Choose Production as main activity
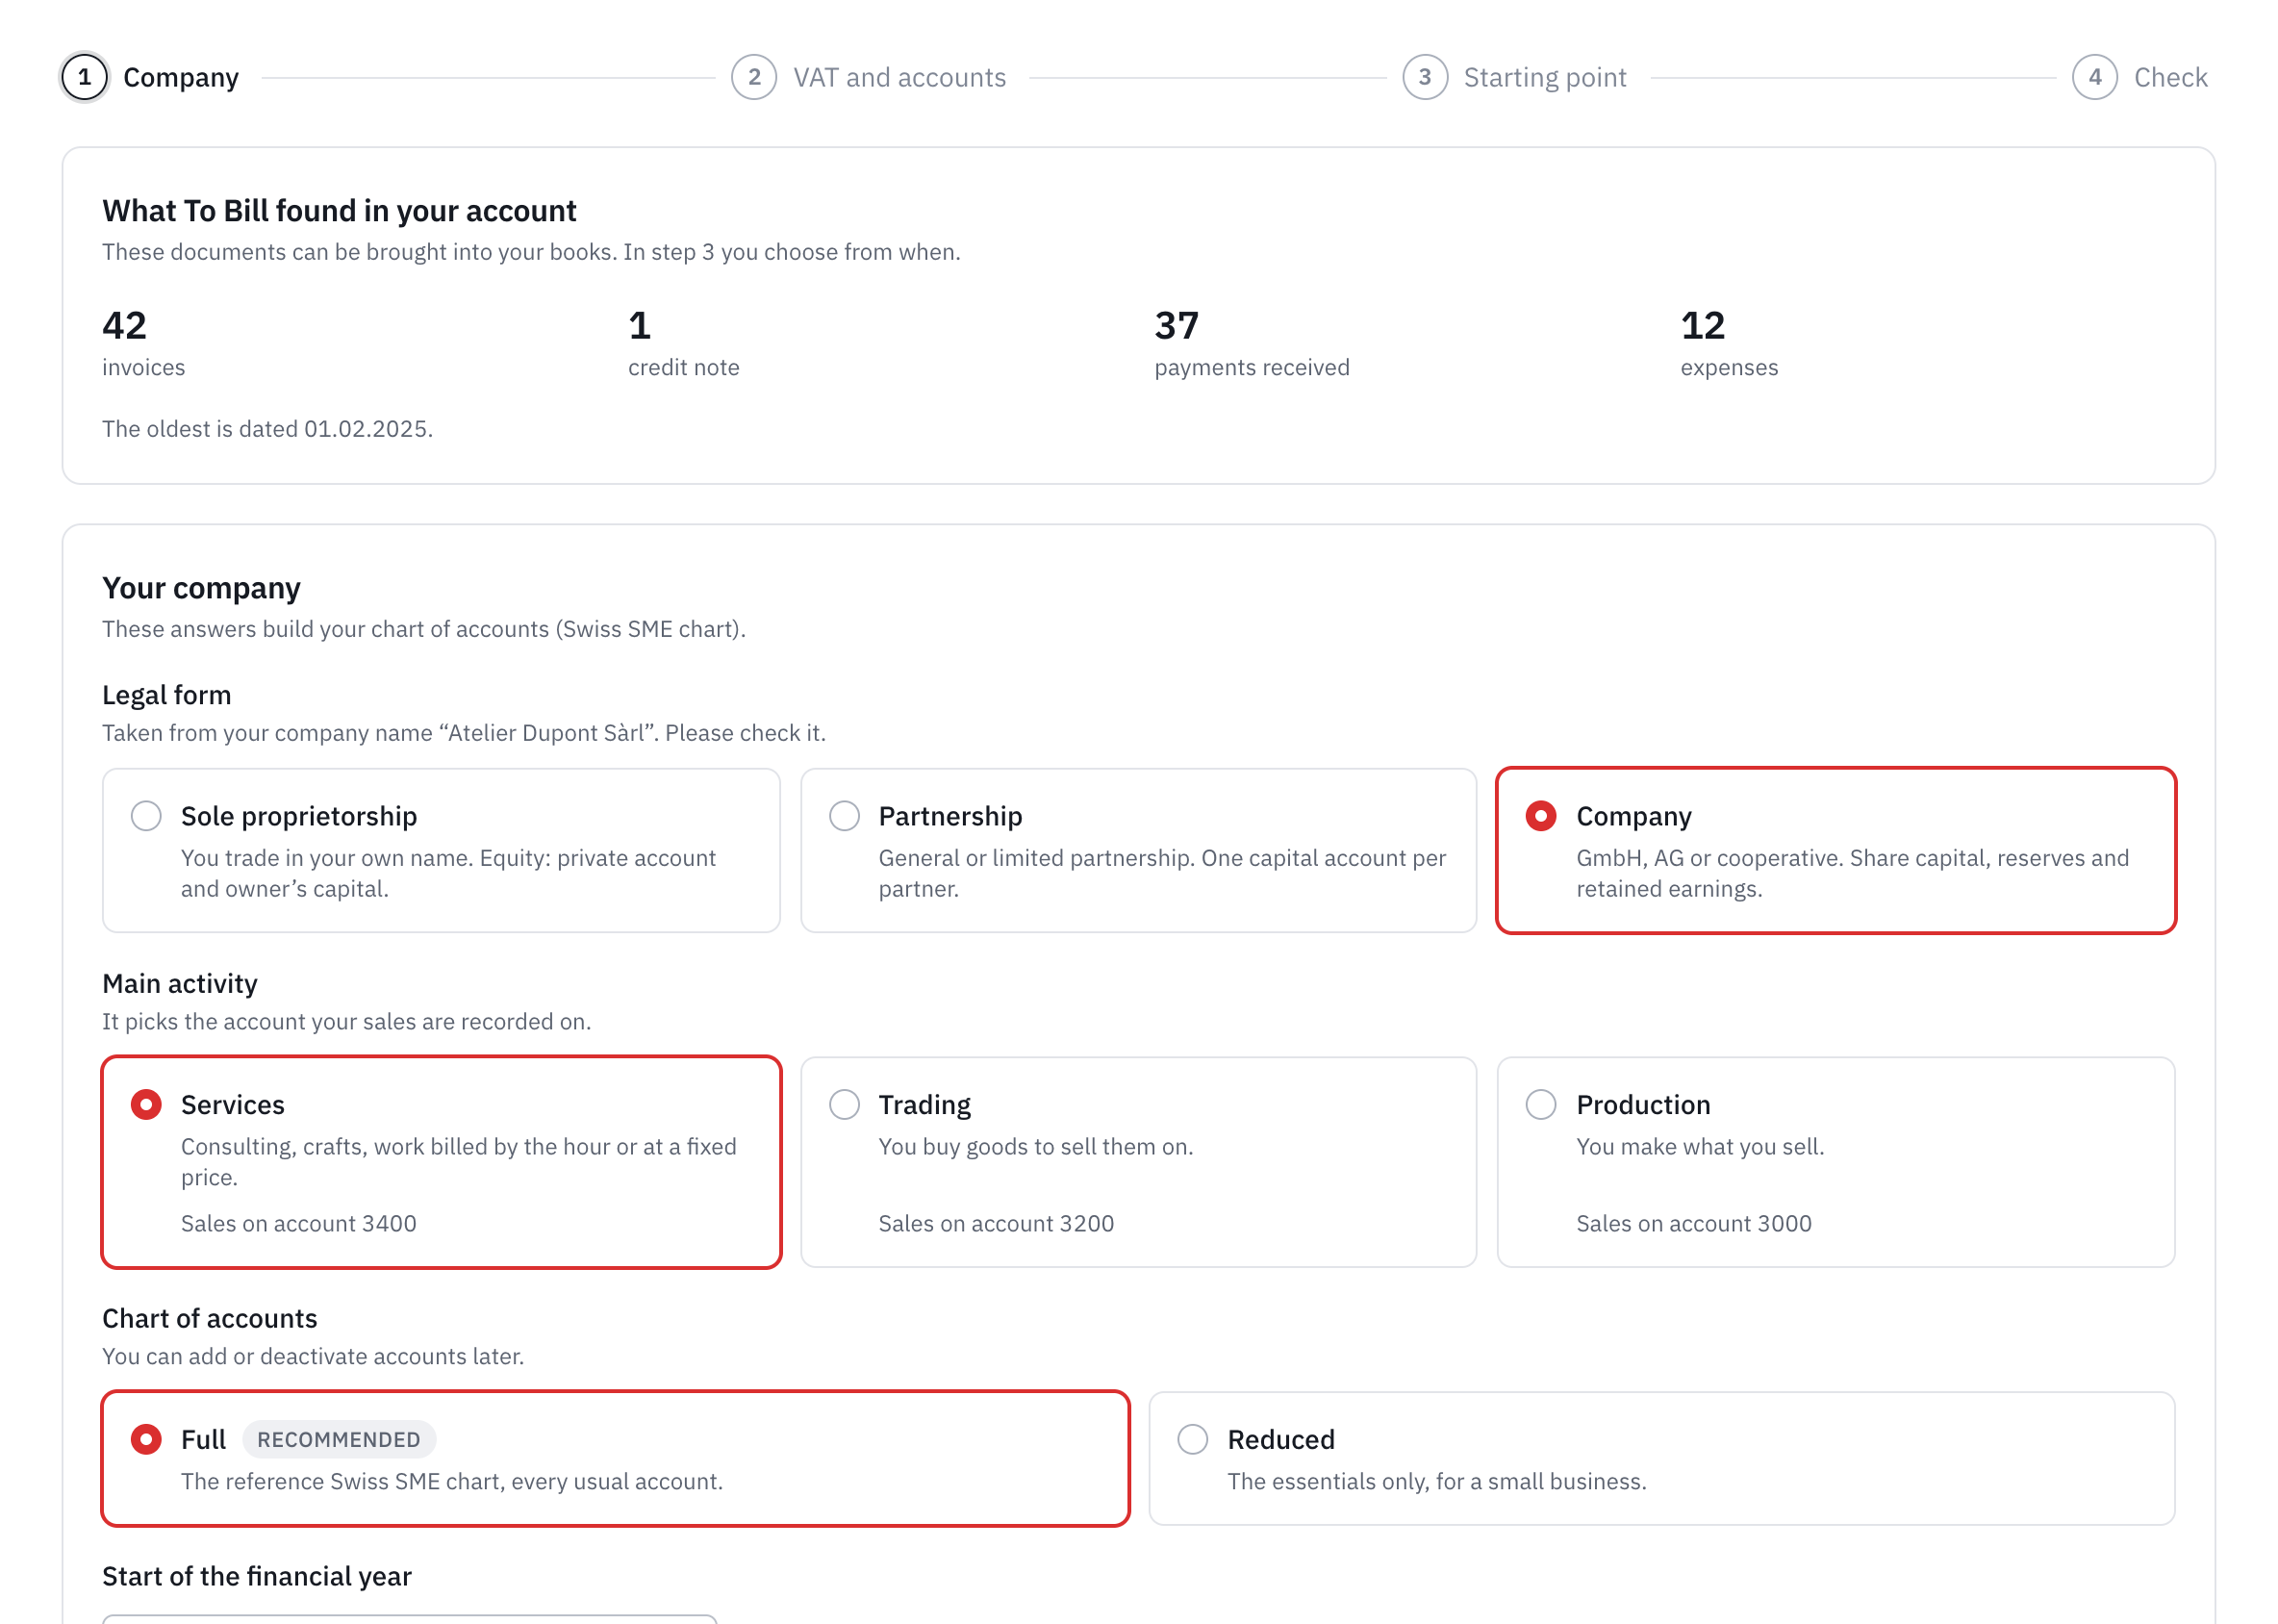This screenshot has height=1624, width=2278. [1835, 1162]
